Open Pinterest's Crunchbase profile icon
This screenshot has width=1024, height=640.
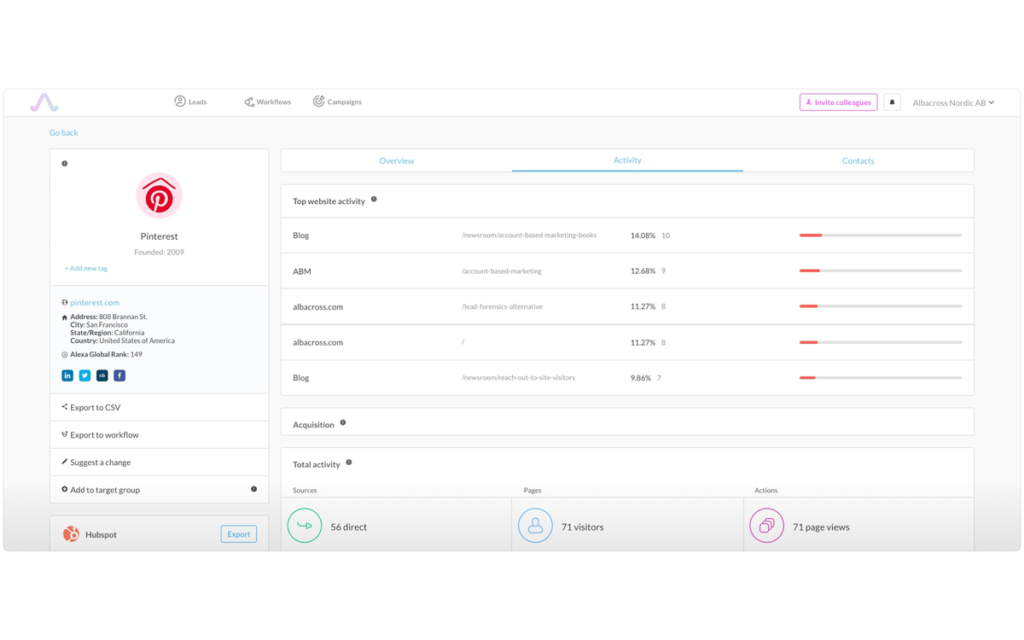click(102, 376)
